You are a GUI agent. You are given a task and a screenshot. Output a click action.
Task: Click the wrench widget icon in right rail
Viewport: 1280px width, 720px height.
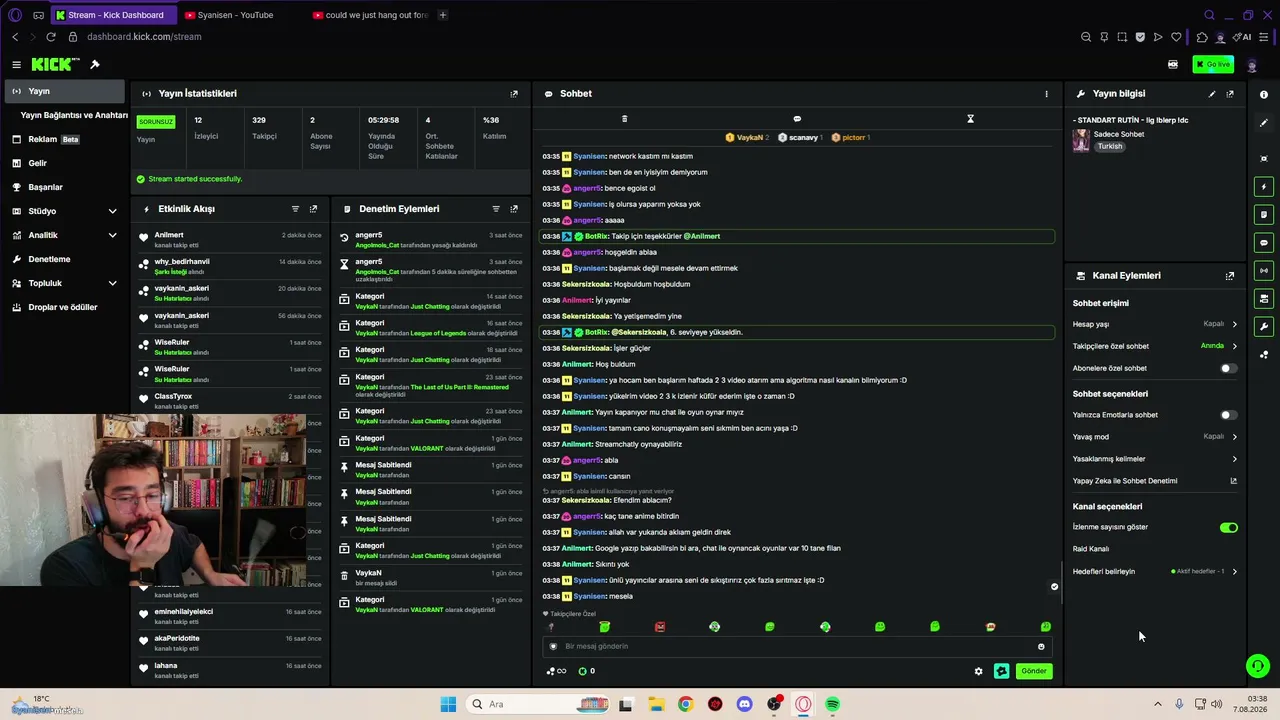[1264, 327]
